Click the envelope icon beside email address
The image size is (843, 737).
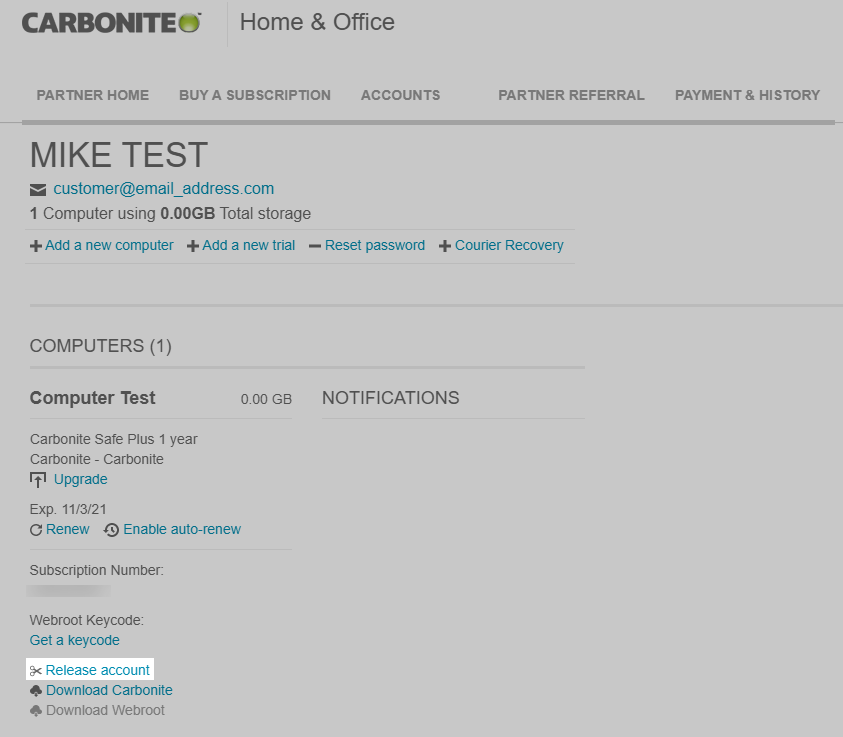point(38,189)
